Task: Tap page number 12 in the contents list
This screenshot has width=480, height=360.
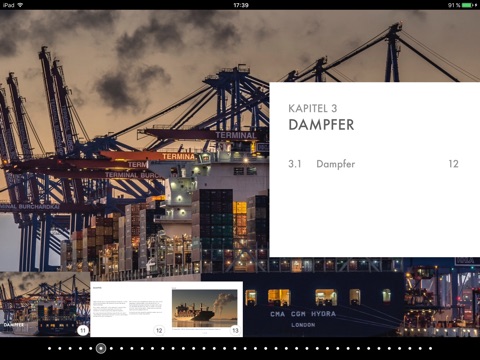Action: (454, 164)
